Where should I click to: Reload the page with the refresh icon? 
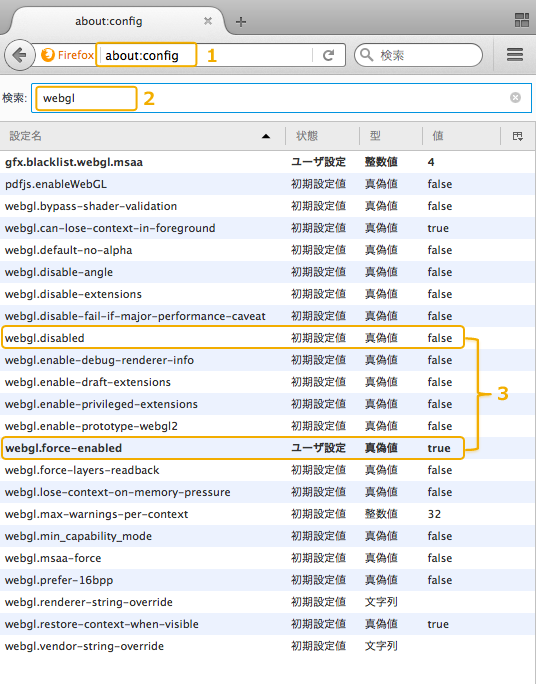(x=328, y=55)
